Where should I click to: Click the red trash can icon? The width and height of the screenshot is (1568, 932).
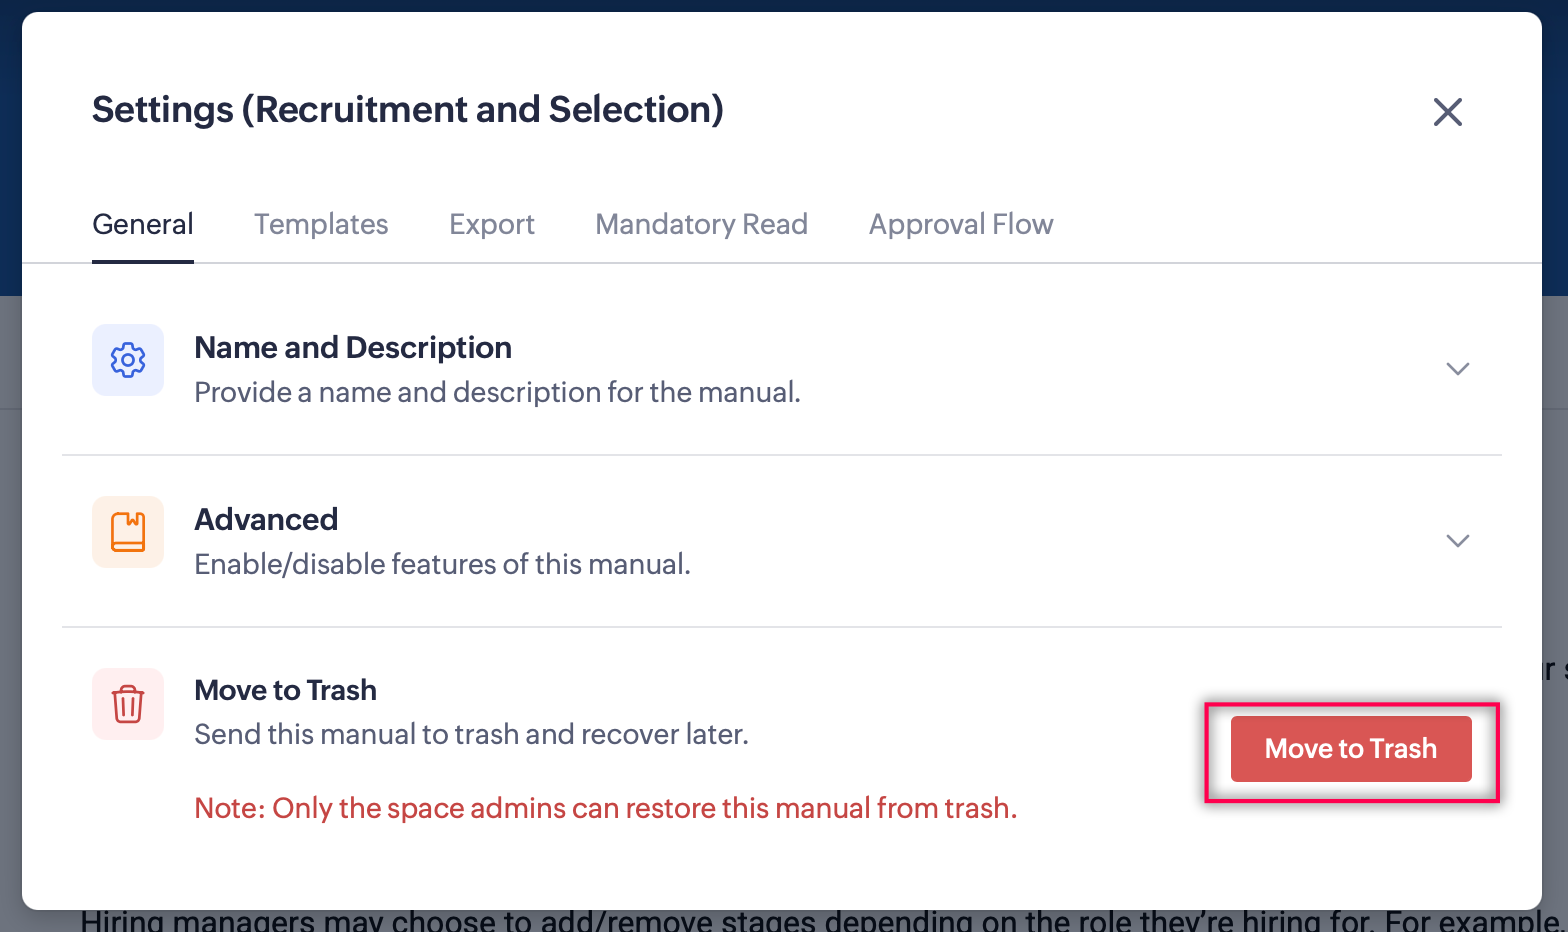coord(128,704)
